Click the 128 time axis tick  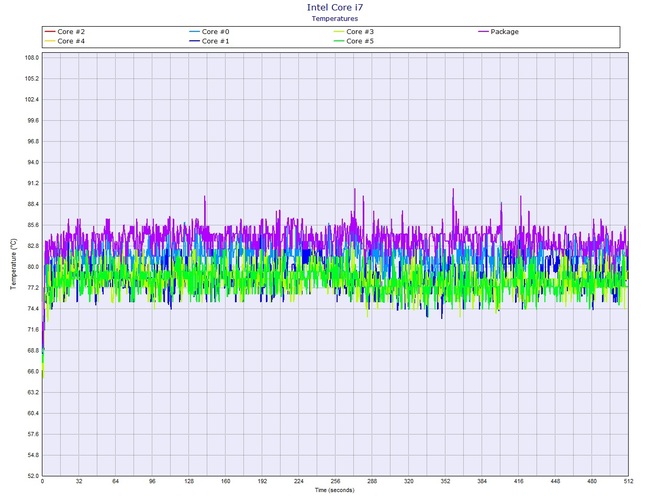click(189, 481)
